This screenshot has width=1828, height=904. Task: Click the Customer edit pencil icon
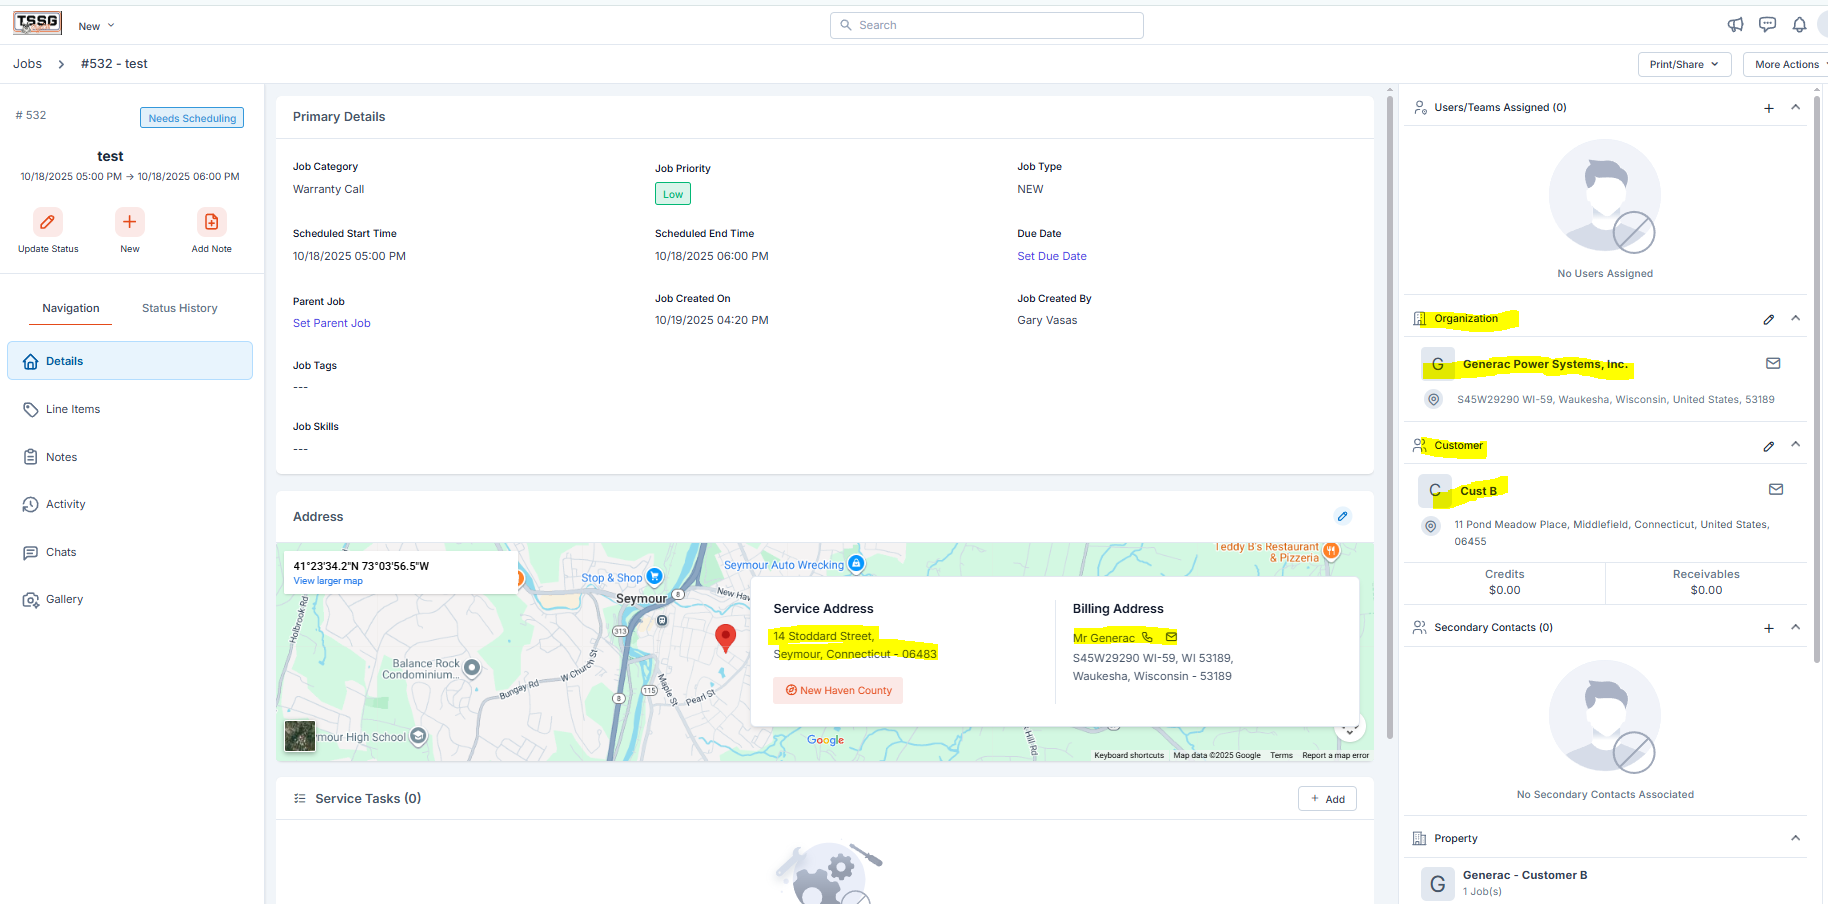click(1768, 446)
